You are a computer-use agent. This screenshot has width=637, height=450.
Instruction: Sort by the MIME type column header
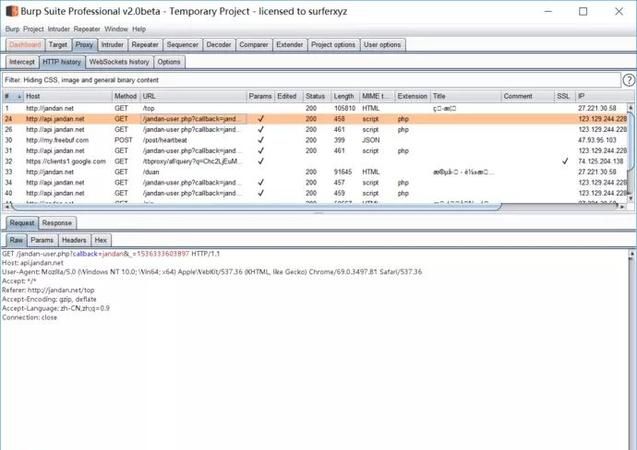tap(377, 96)
